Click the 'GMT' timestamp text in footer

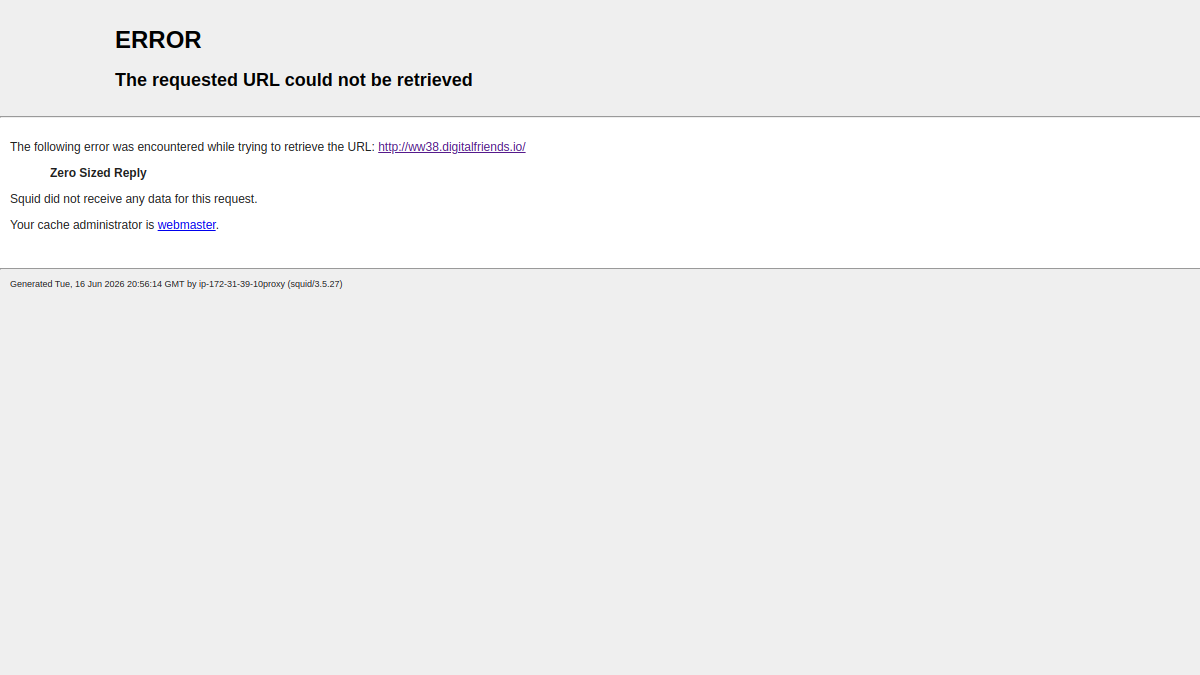coord(174,284)
